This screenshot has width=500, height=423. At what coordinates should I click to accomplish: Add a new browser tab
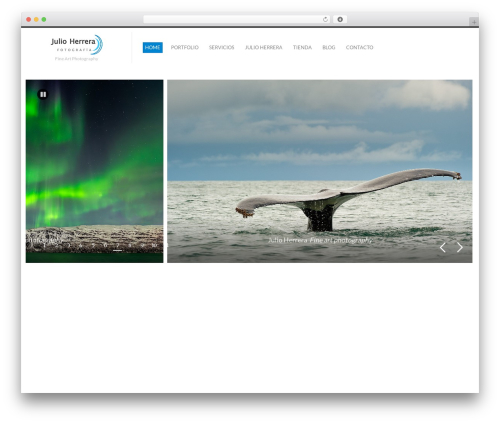(x=474, y=22)
